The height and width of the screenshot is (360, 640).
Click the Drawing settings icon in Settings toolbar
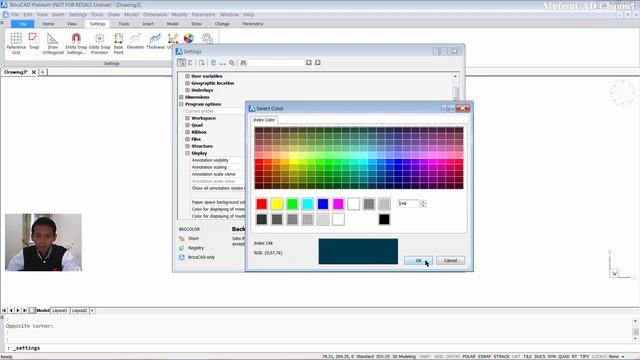[213, 62]
